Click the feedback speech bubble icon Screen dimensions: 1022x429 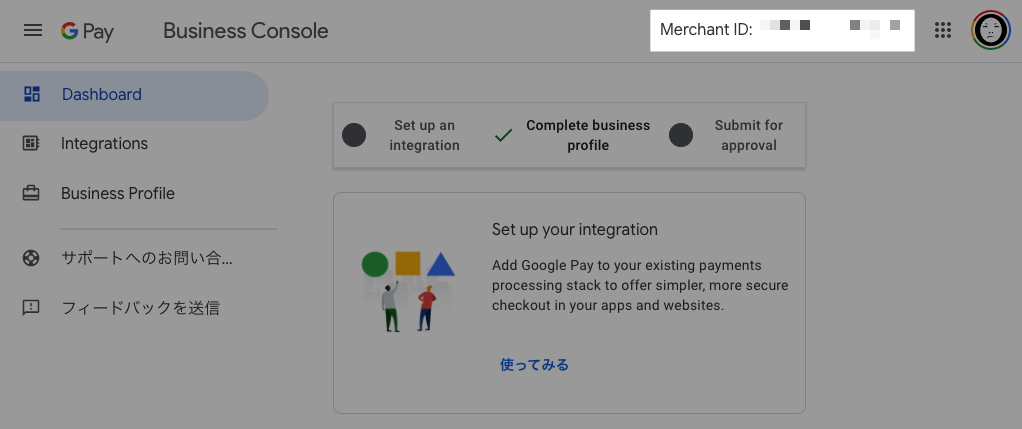31,308
